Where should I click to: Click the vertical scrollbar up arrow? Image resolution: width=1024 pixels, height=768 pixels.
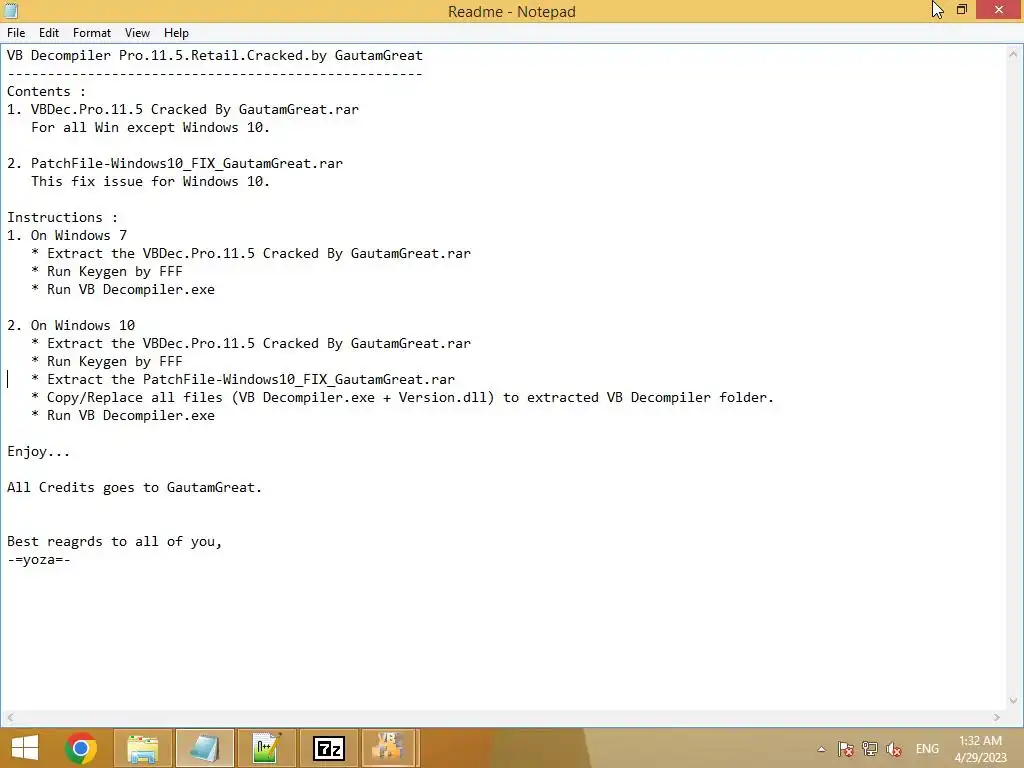[x=1014, y=54]
